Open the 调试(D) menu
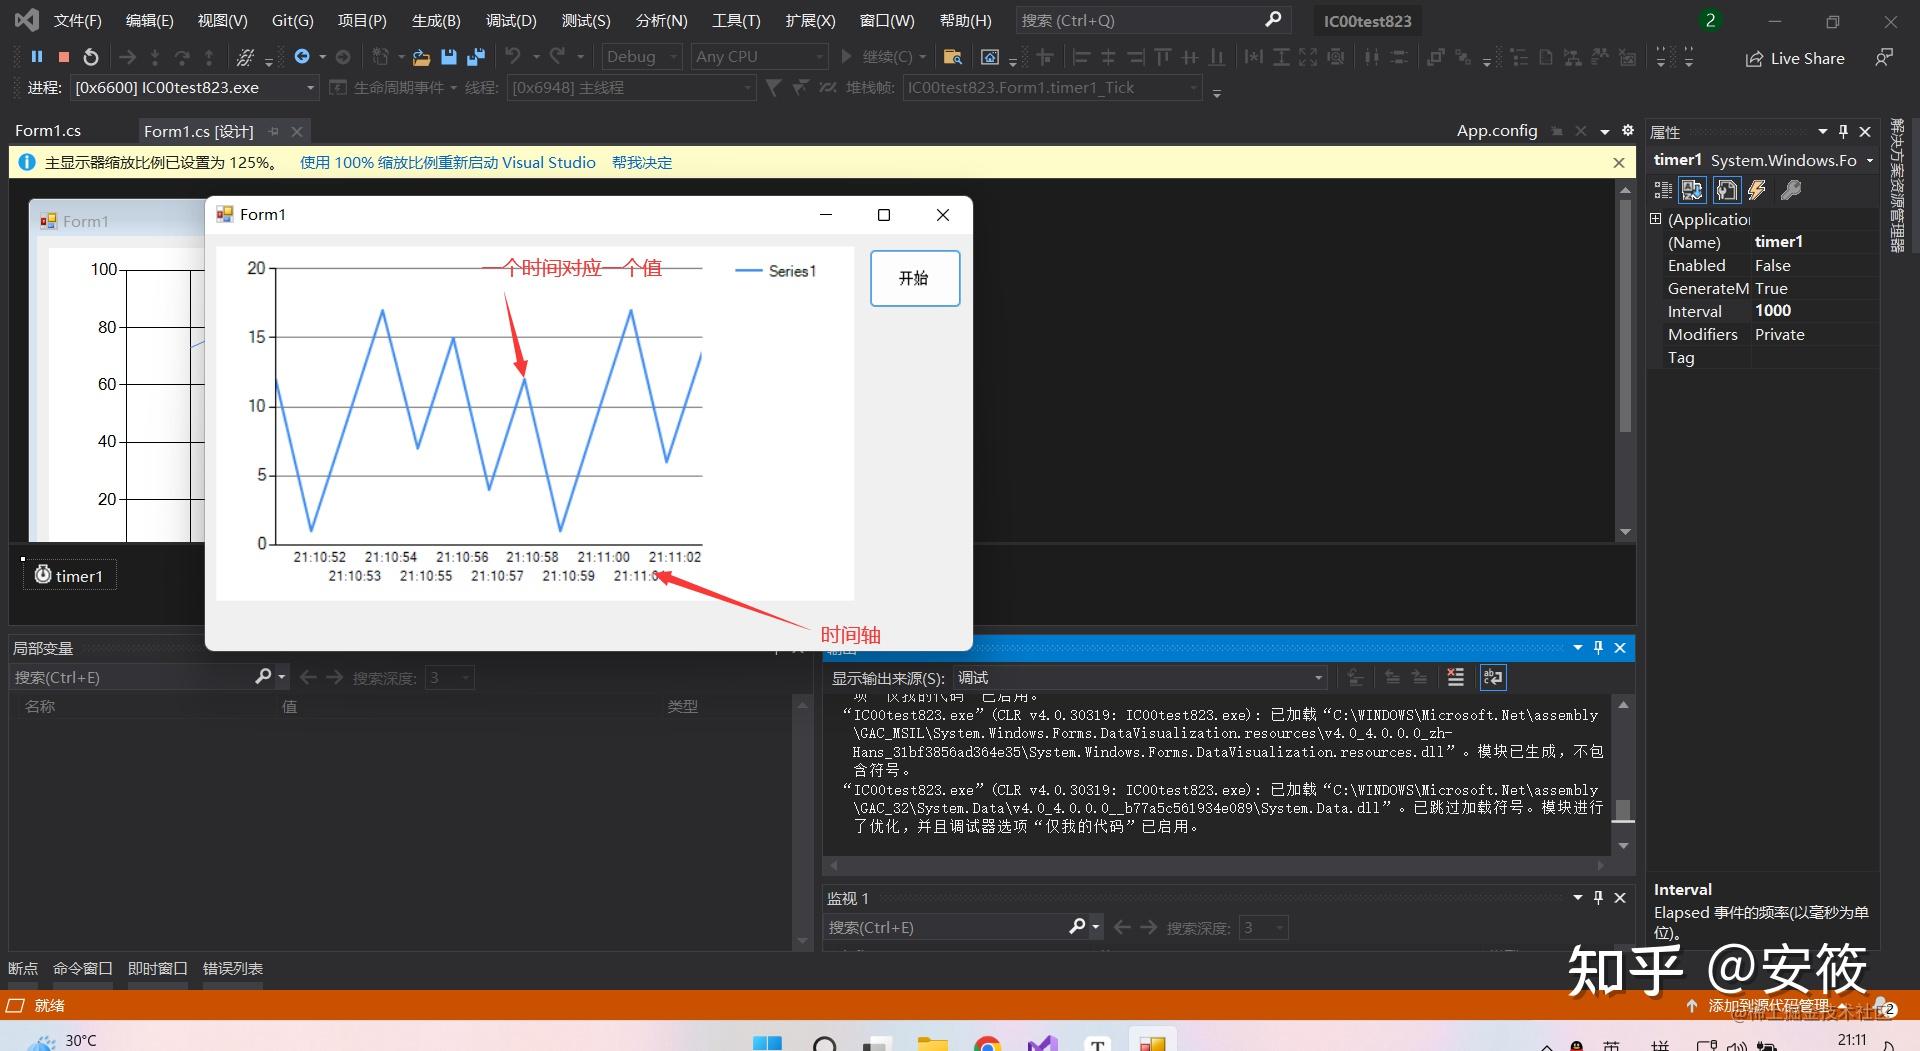The width and height of the screenshot is (1920, 1051). click(510, 20)
